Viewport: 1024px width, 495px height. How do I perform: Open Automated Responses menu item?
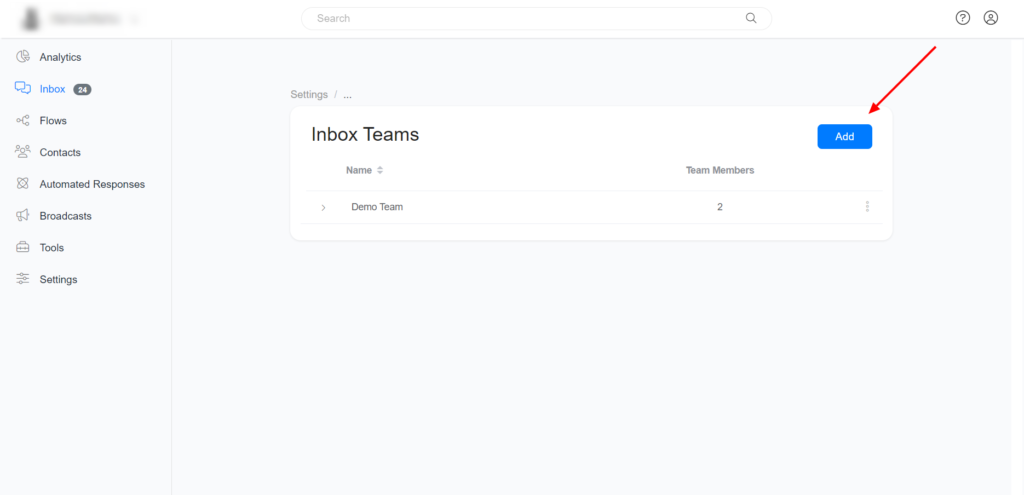(92, 184)
